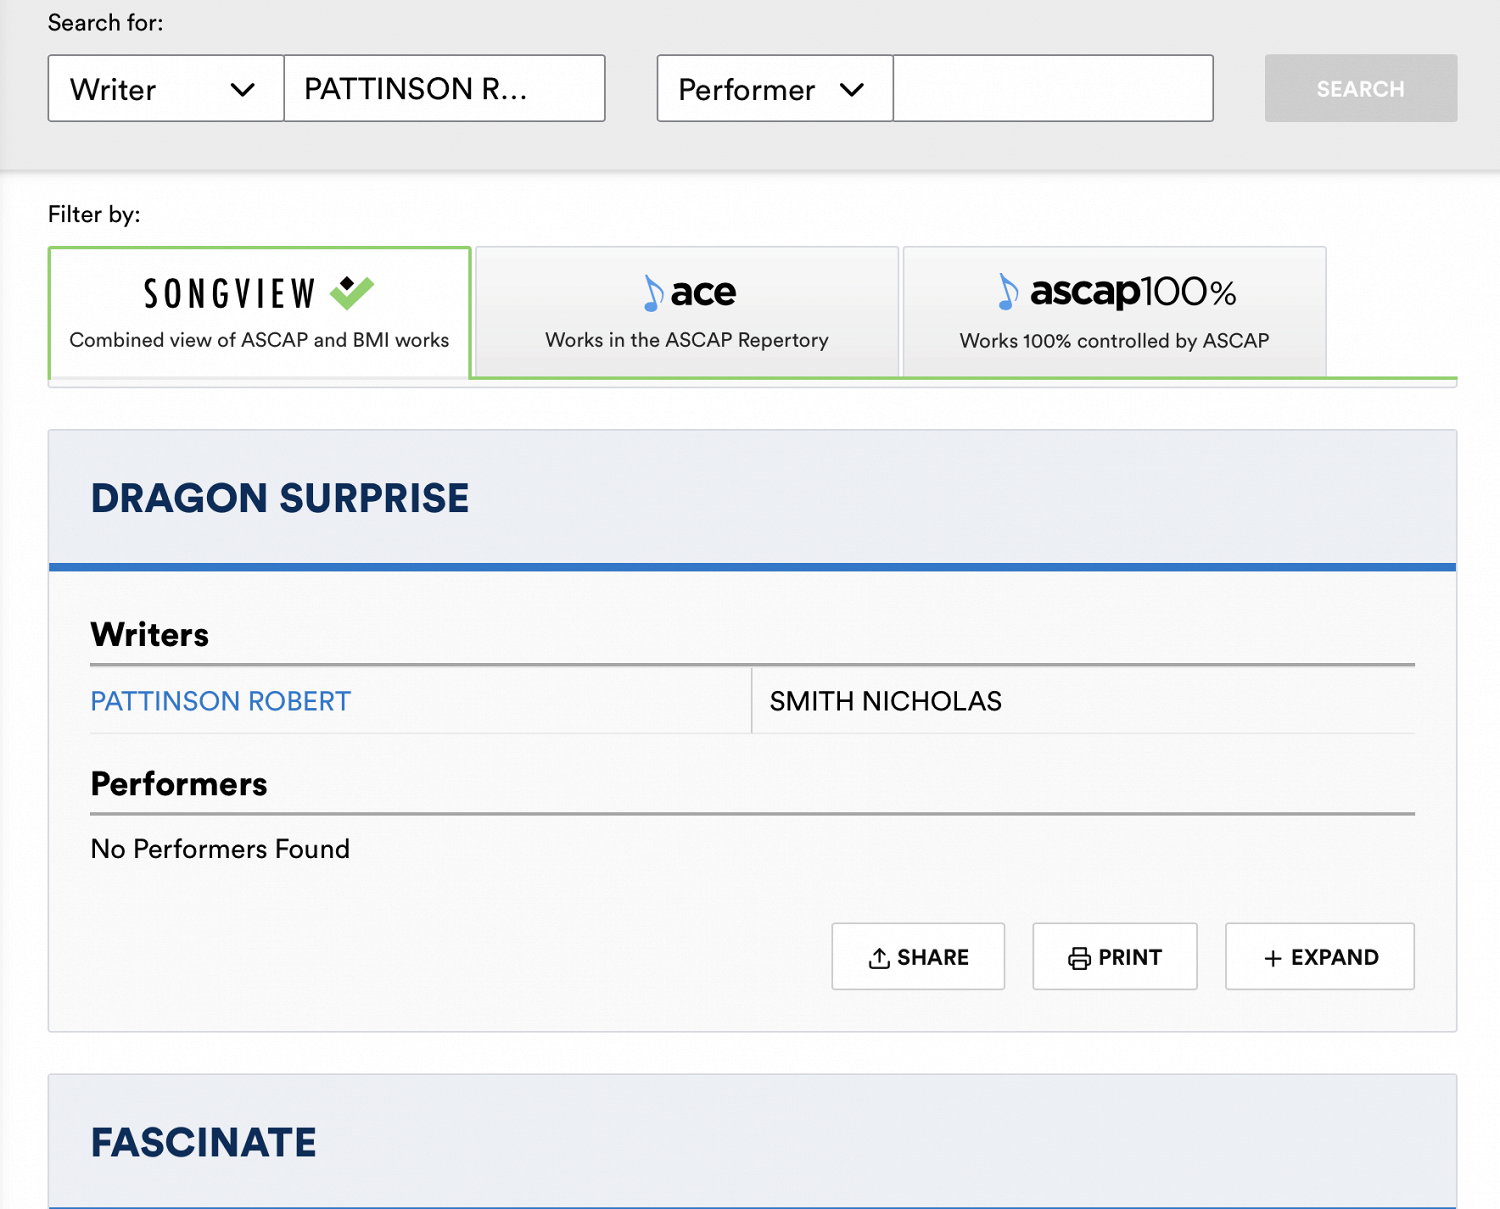Select the ASCAP 100% controlled works tab
1500x1209 pixels.
1114,313
